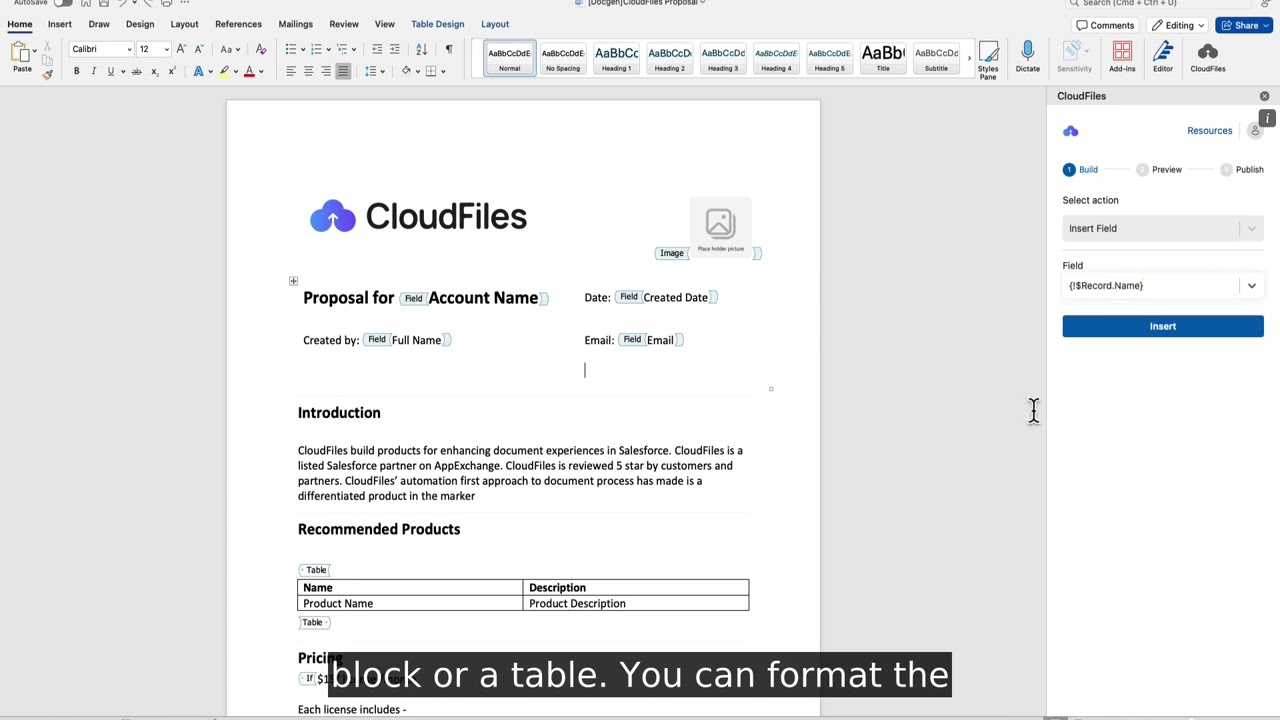Select the Heading 1 style
This screenshot has height=720, width=1280.
coord(616,59)
